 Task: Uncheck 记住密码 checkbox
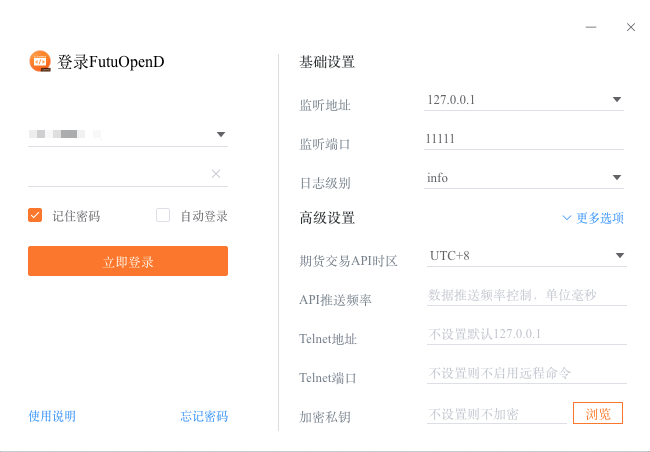point(35,215)
